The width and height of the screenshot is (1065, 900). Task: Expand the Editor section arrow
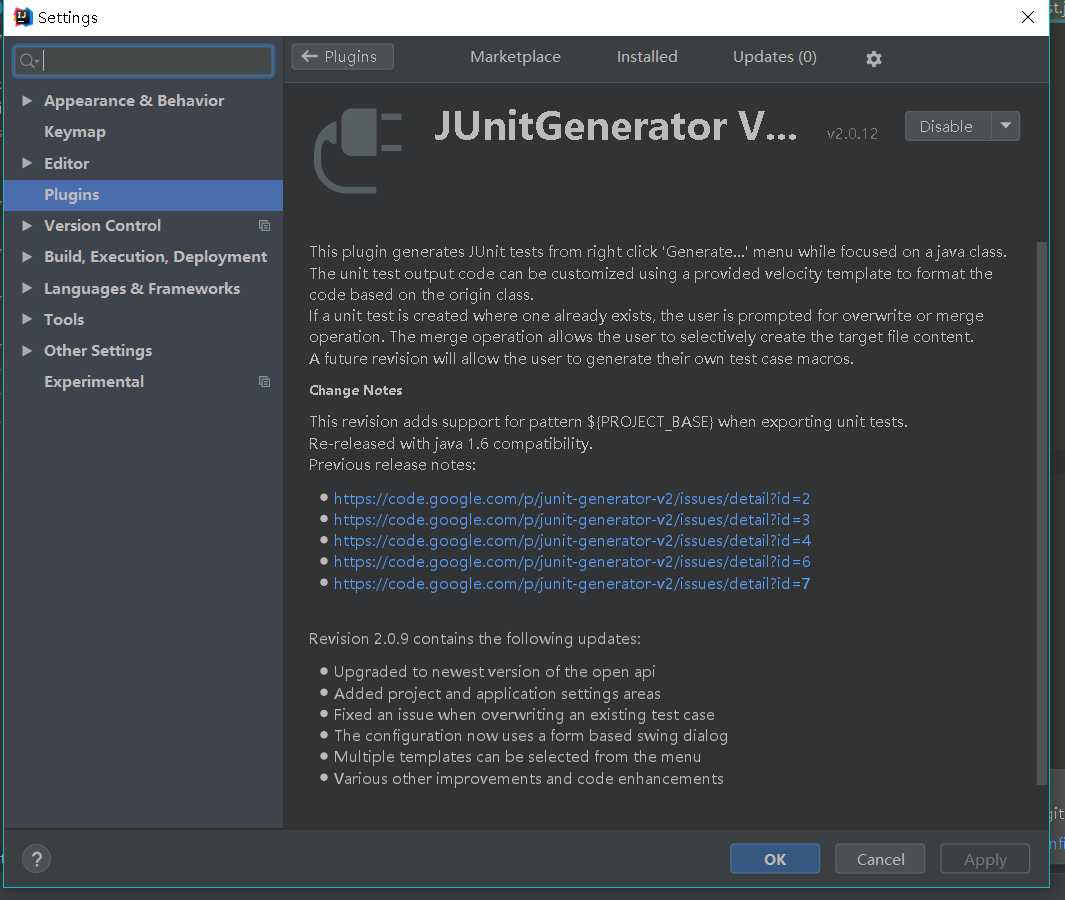click(26, 163)
